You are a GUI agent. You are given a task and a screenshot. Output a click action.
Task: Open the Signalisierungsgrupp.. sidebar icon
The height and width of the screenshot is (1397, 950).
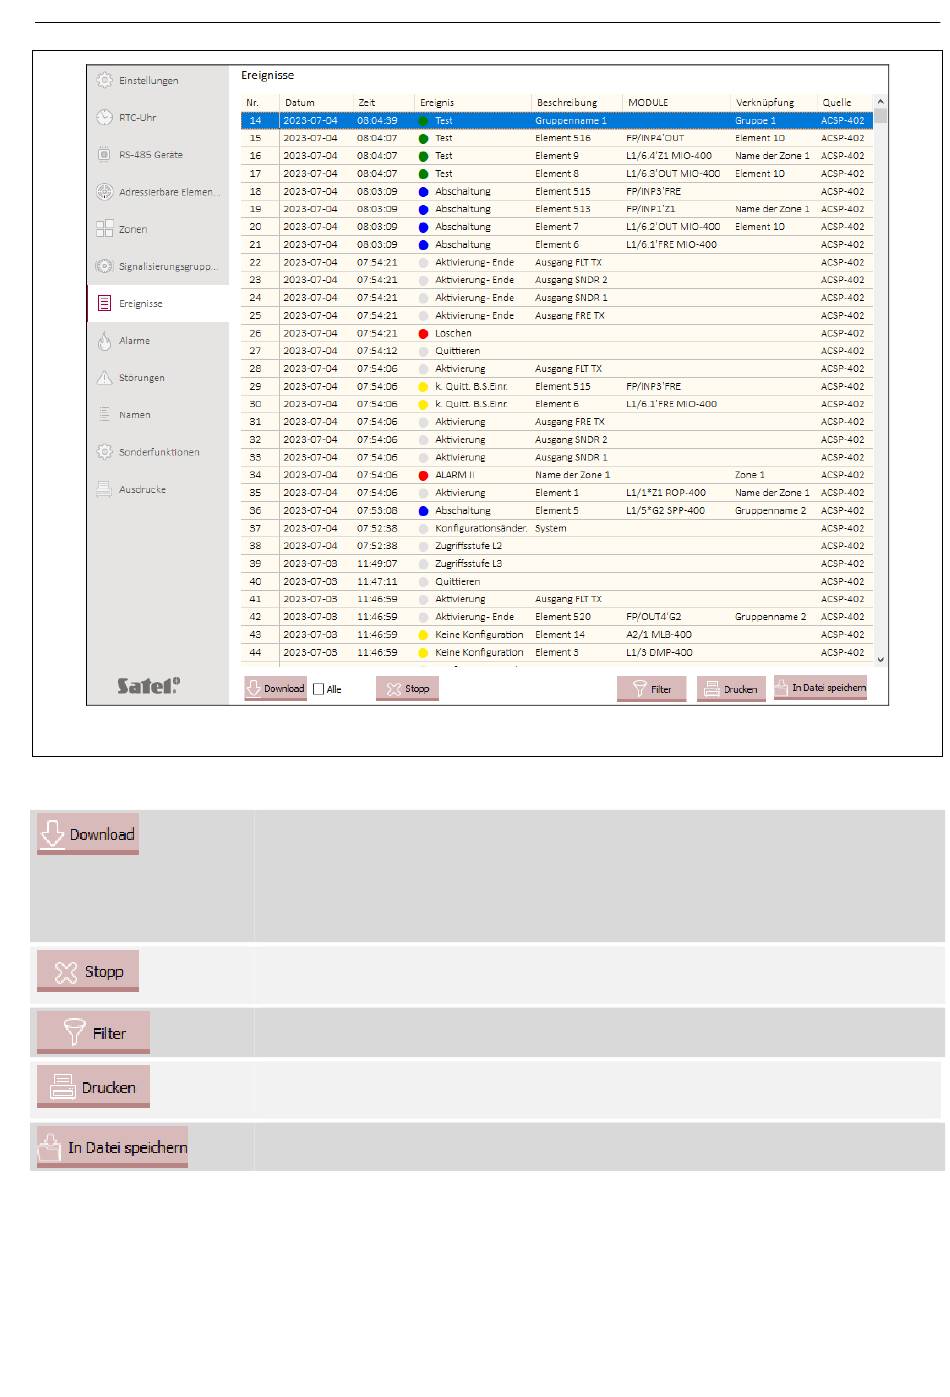tap(104, 266)
